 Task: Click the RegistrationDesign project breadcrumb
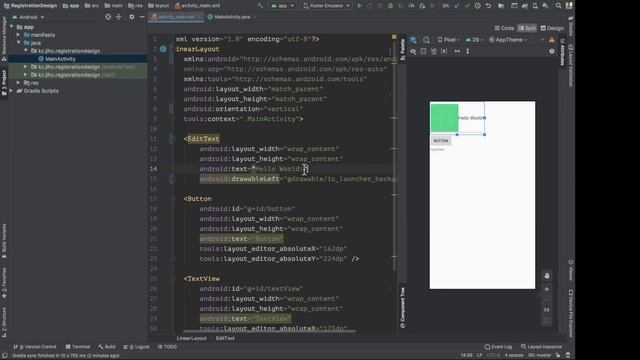[30, 6]
